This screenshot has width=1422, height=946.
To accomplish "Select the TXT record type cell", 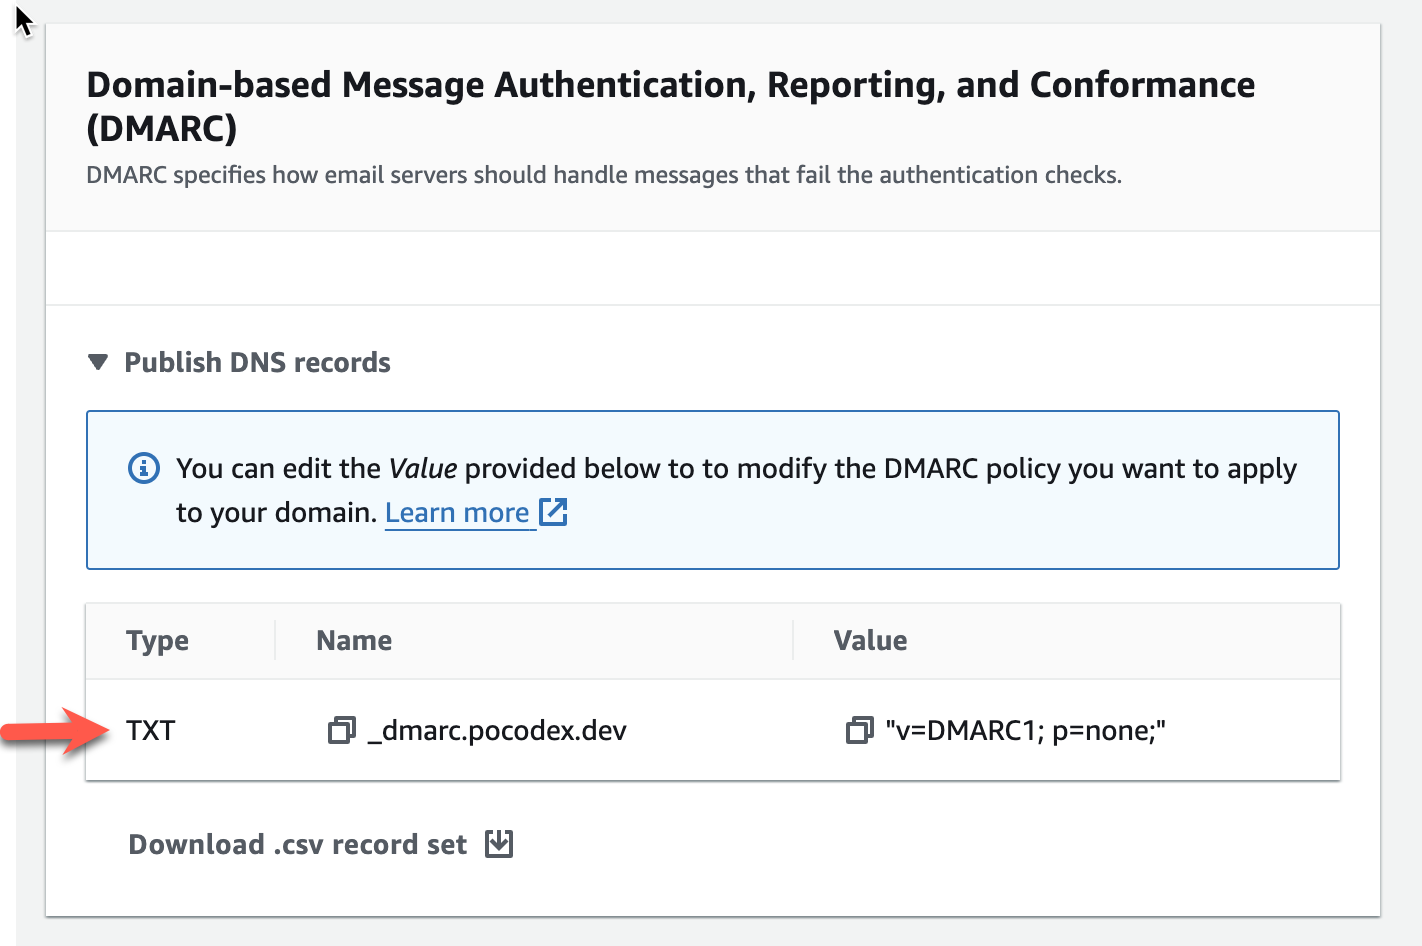I will tap(151, 731).
